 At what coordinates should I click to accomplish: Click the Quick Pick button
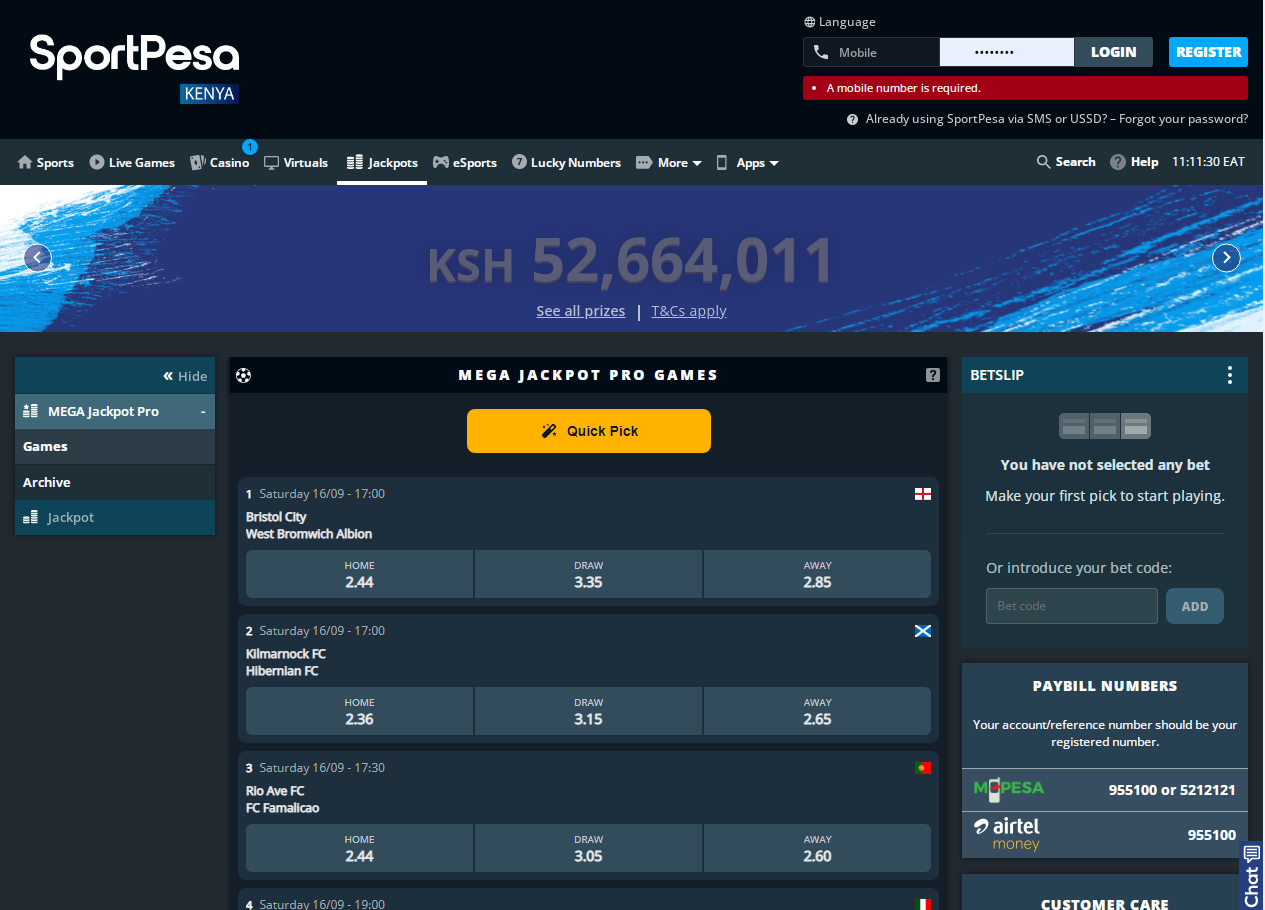pos(589,431)
